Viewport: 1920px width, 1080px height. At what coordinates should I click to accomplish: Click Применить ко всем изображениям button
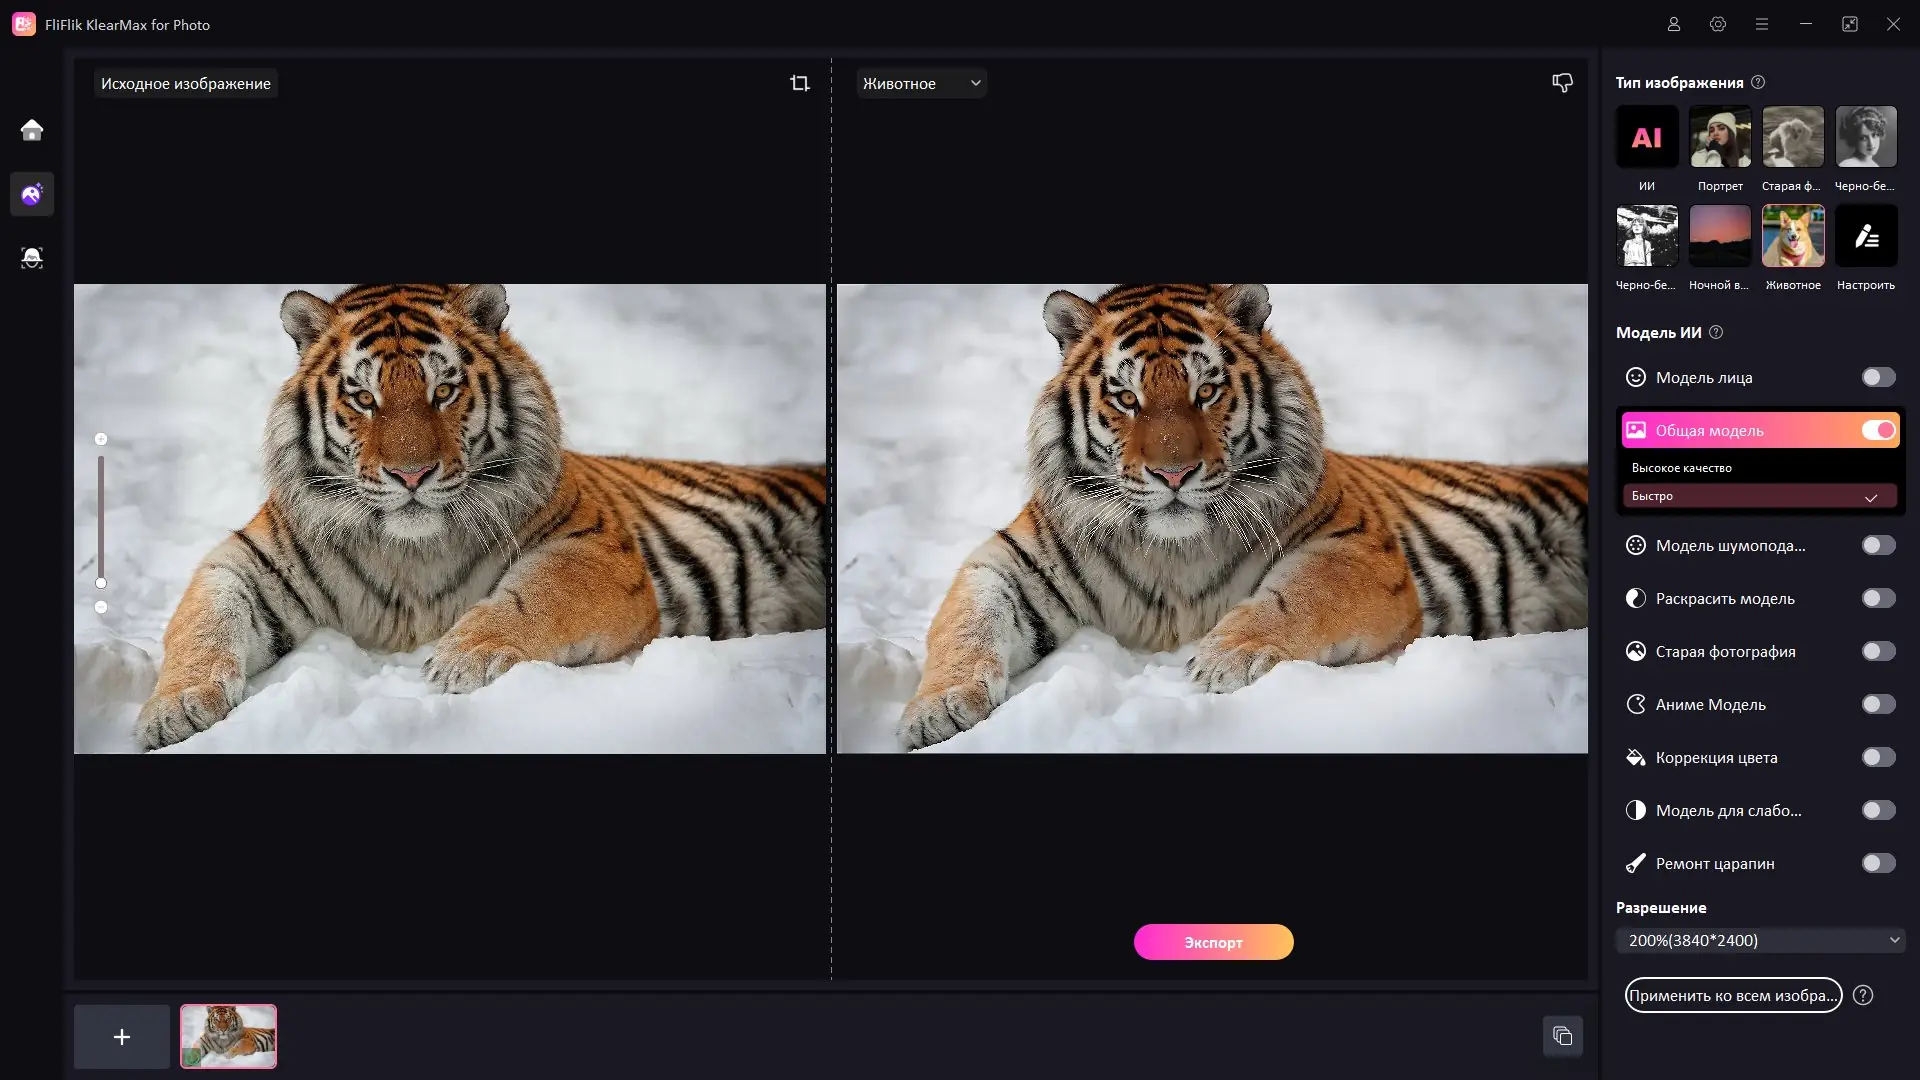[1733, 995]
